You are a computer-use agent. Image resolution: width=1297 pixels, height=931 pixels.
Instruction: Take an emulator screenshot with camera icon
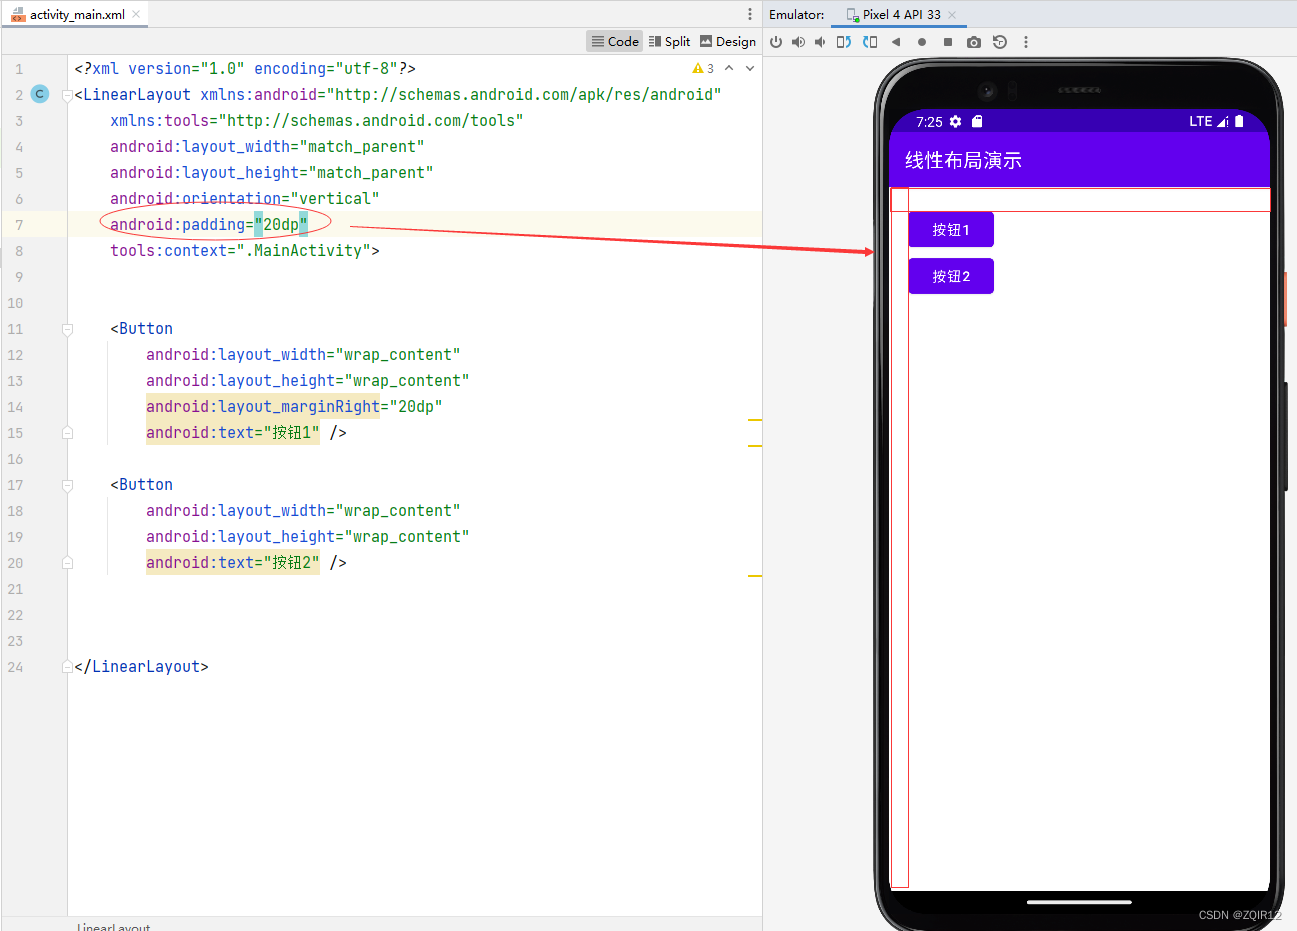click(974, 42)
